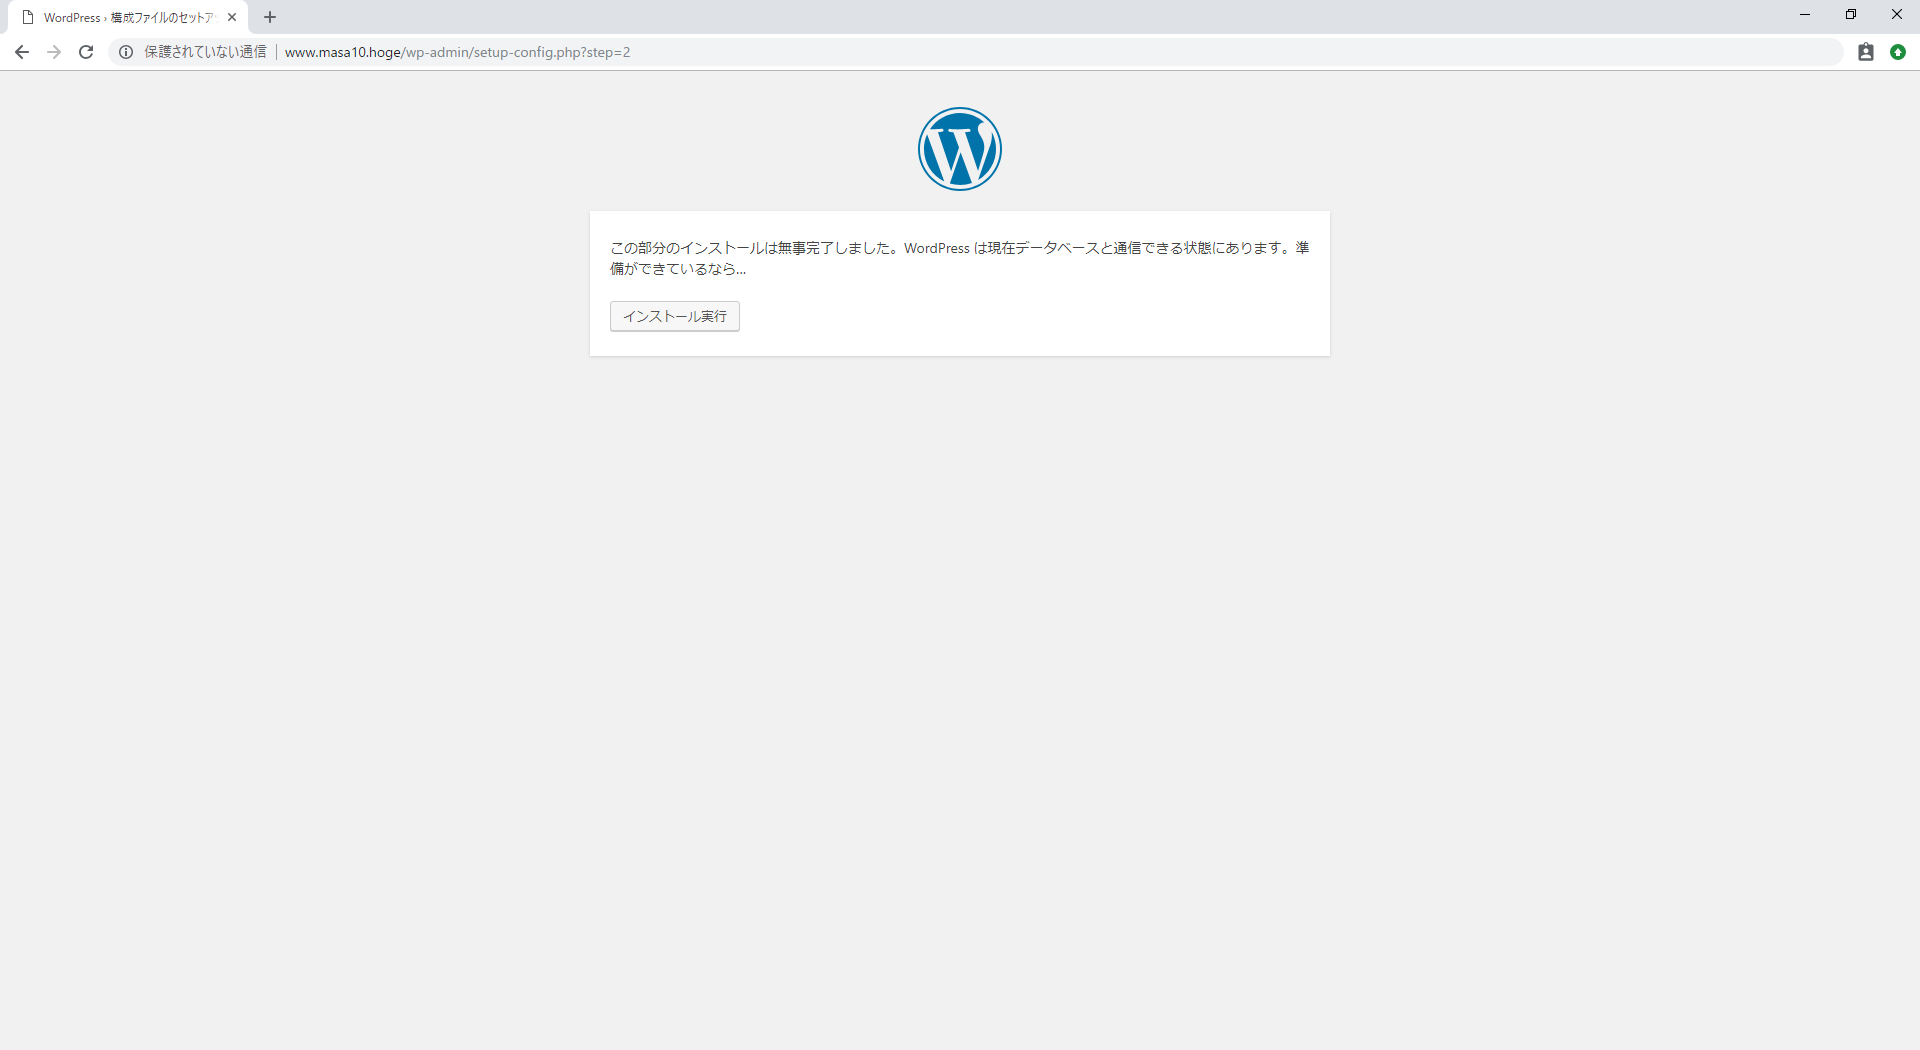Reload the page with the refresh icon
This screenshot has height=1050, width=1920.
(86, 52)
